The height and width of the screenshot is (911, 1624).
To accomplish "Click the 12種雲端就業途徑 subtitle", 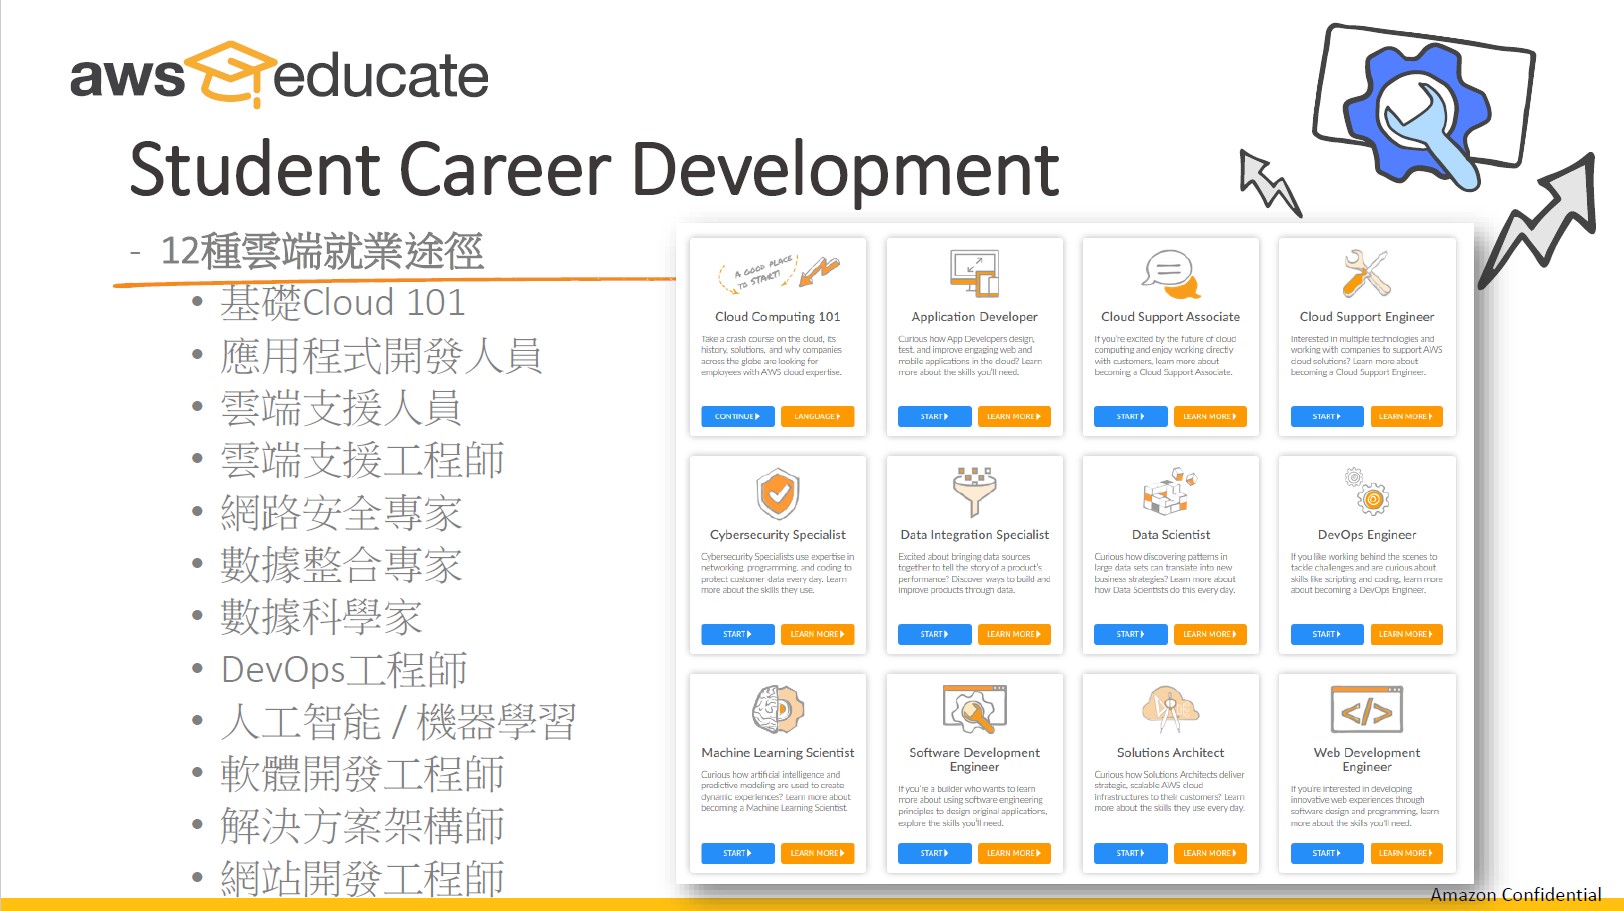I will tap(322, 251).
